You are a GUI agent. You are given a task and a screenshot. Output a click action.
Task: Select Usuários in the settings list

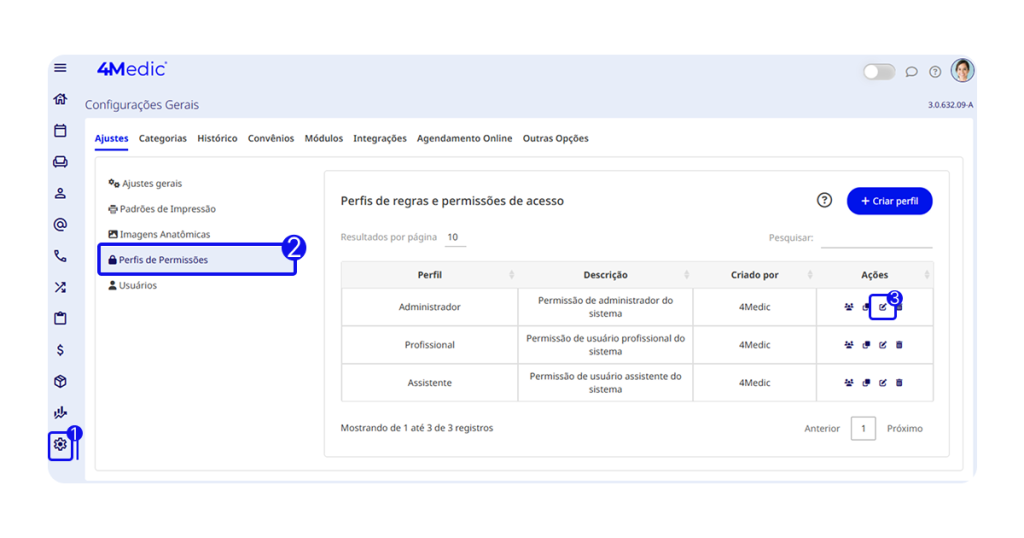tap(138, 286)
